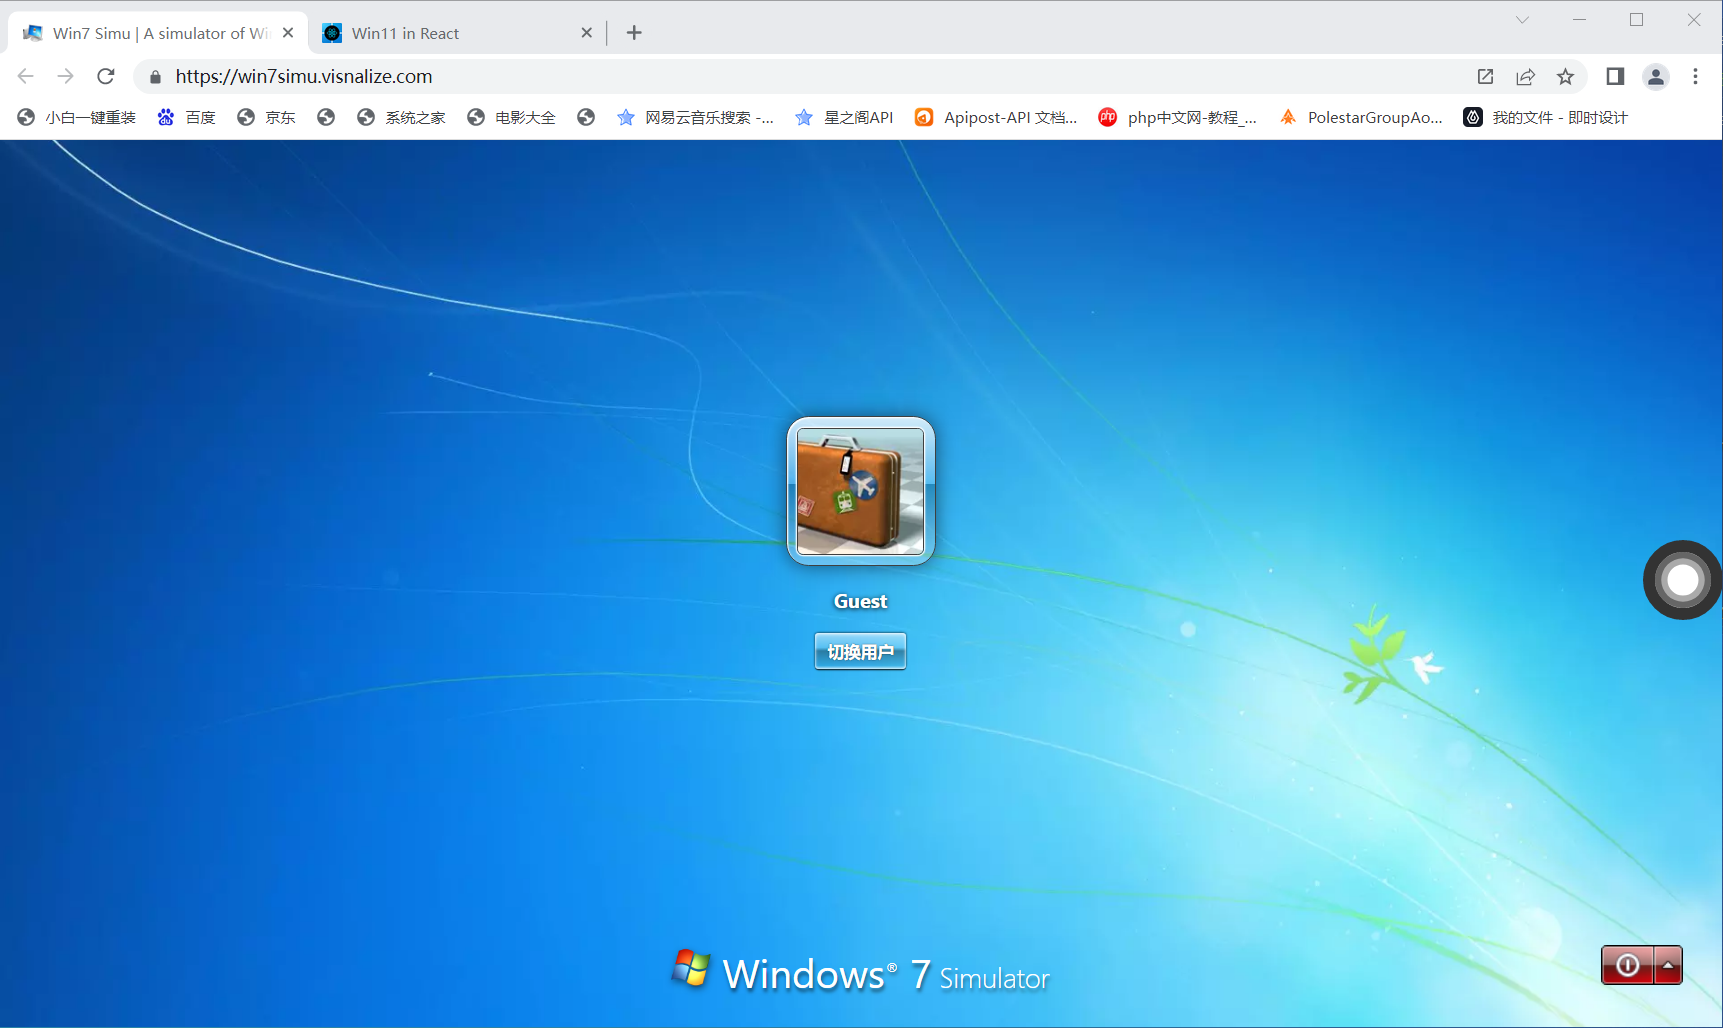Image resolution: width=1723 pixels, height=1028 pixels.
Task: Click the Guest user name label
Action: click(860, 601)
